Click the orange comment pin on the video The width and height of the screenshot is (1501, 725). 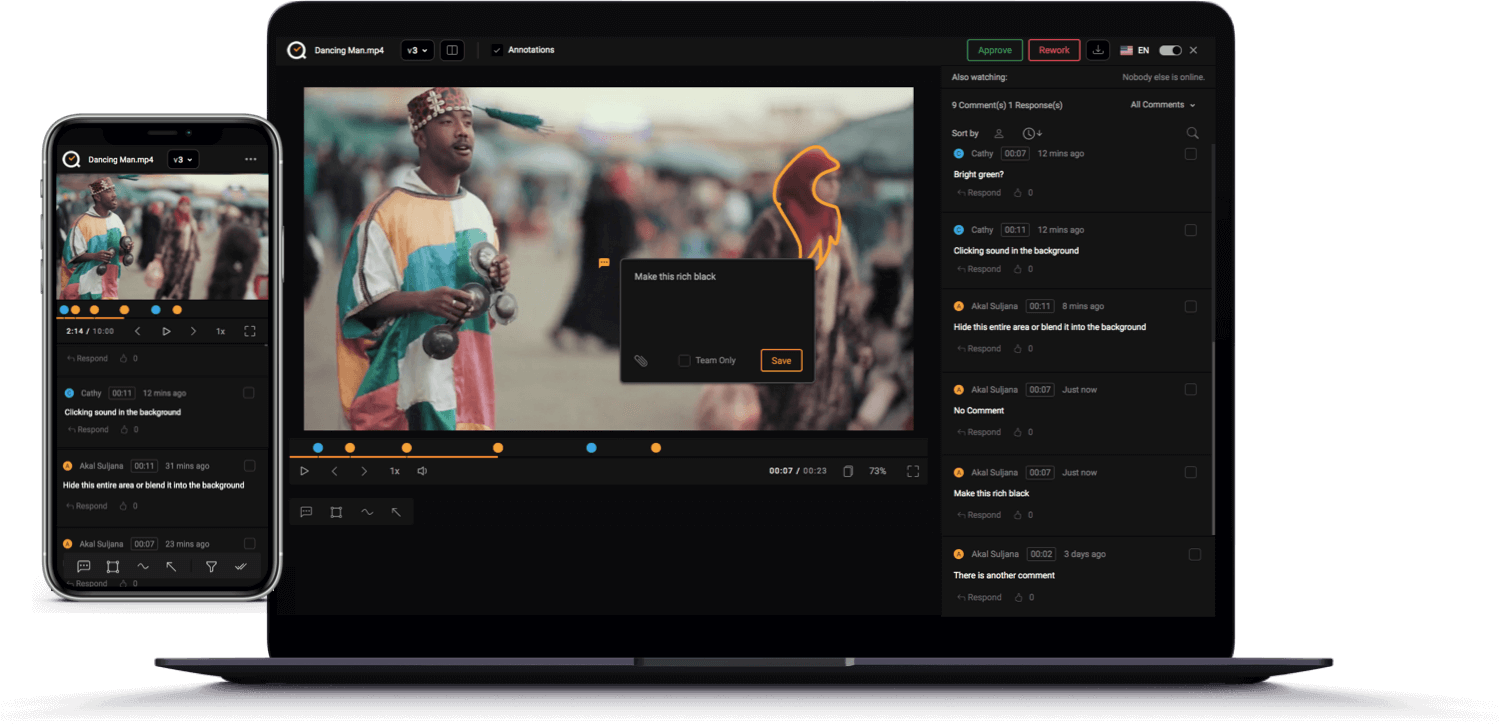(604, 263)
